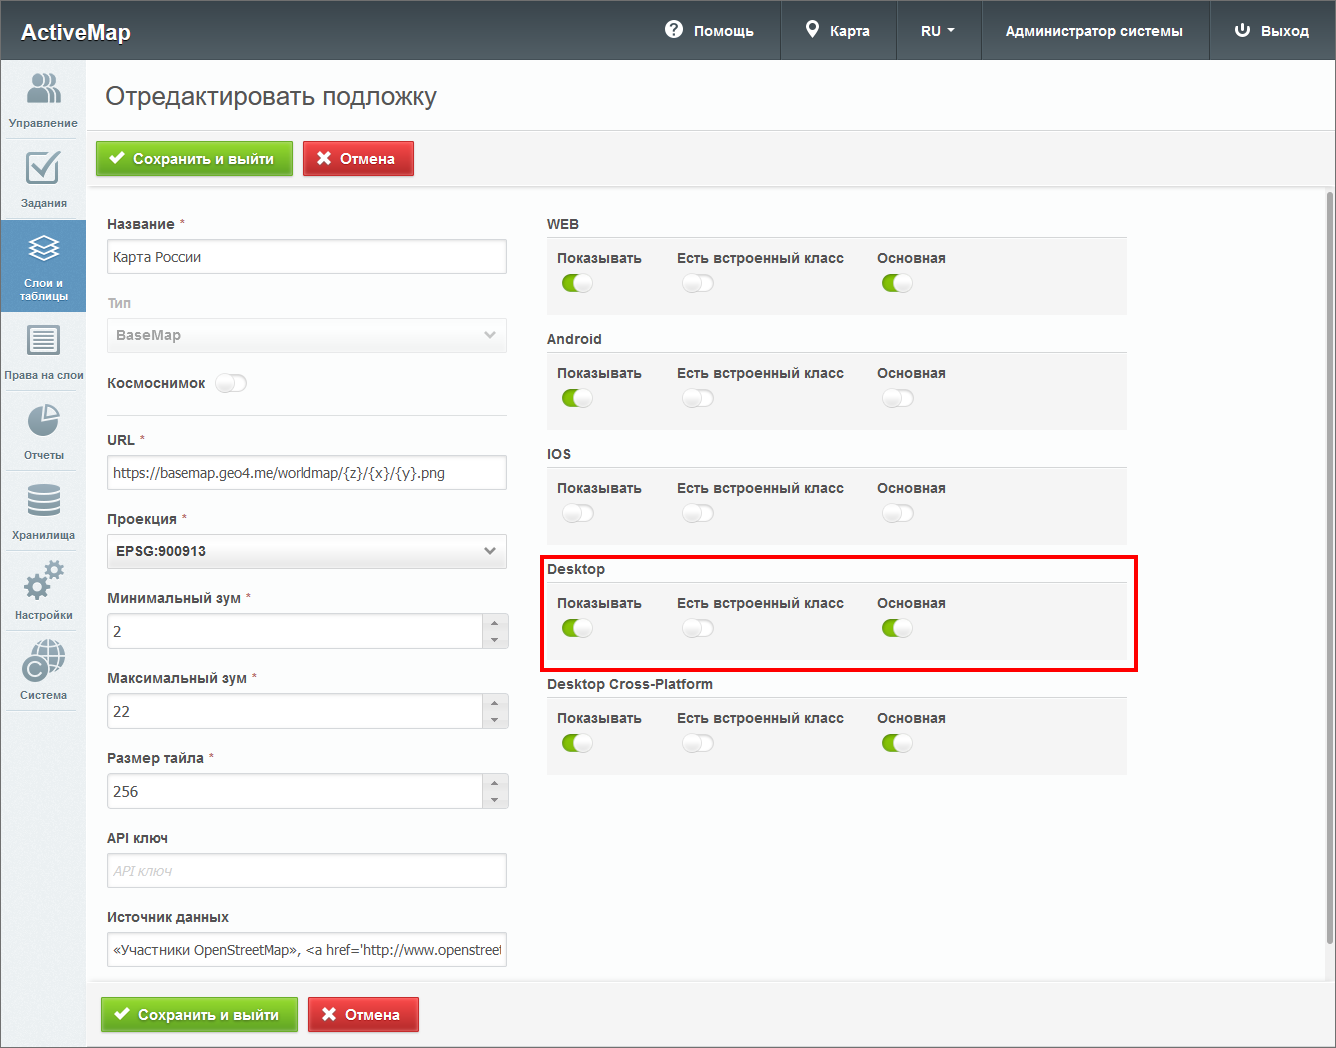Open the Задания checkmark sidebar icon
The width and height of the screenshot is (1336, 1048).
pos(43,169)
